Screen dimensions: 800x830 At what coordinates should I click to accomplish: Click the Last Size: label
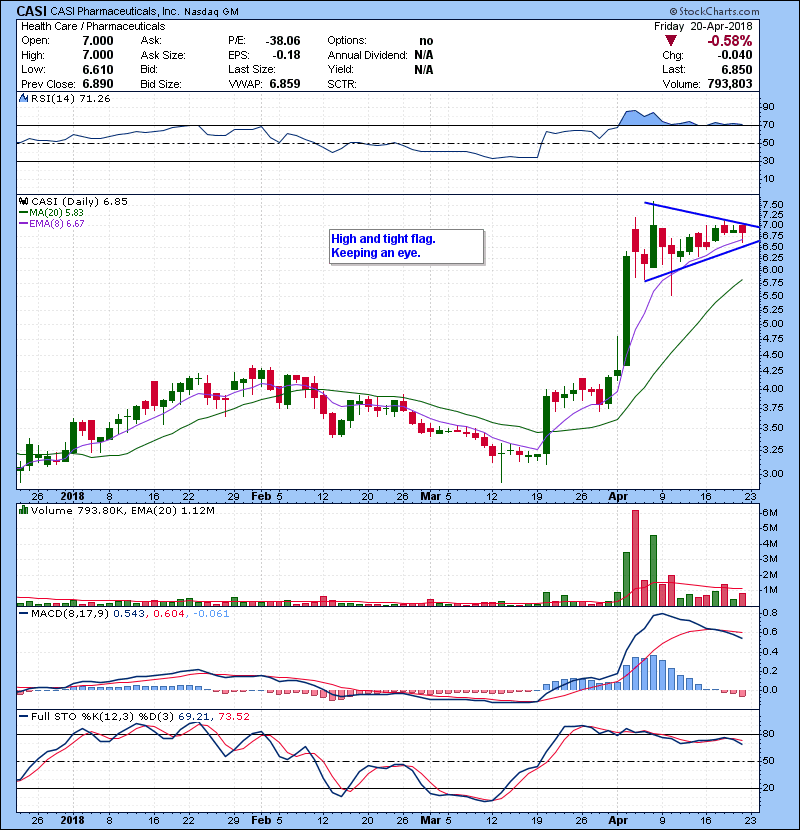click(x=251, y=69)
